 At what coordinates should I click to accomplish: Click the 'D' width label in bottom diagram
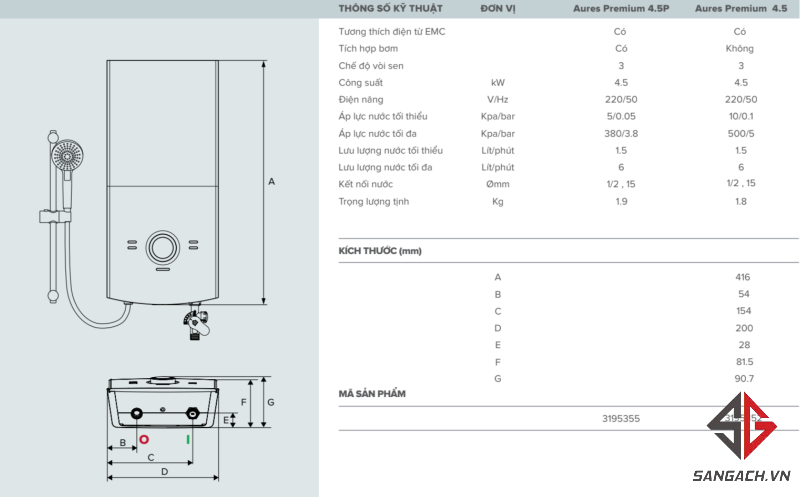coord(164,472)
